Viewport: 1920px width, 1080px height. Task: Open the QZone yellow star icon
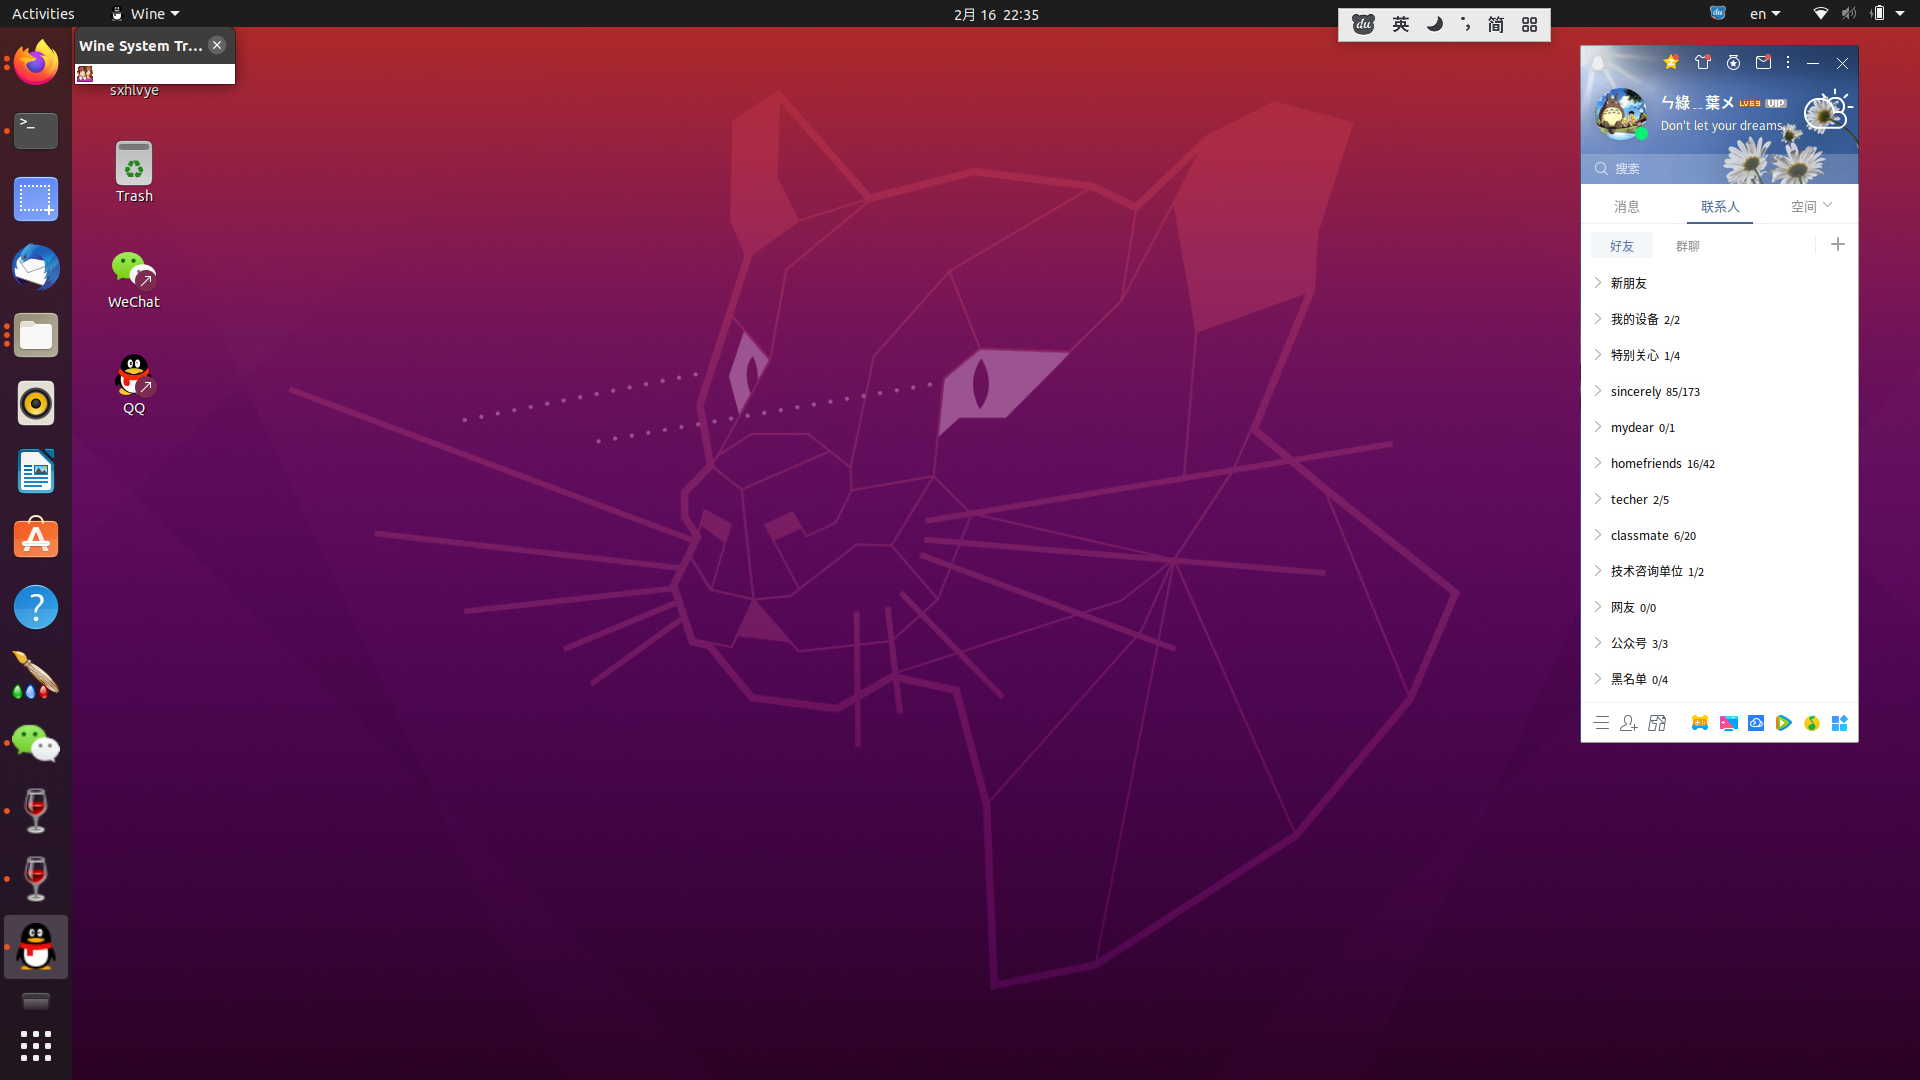(1670, 62)
